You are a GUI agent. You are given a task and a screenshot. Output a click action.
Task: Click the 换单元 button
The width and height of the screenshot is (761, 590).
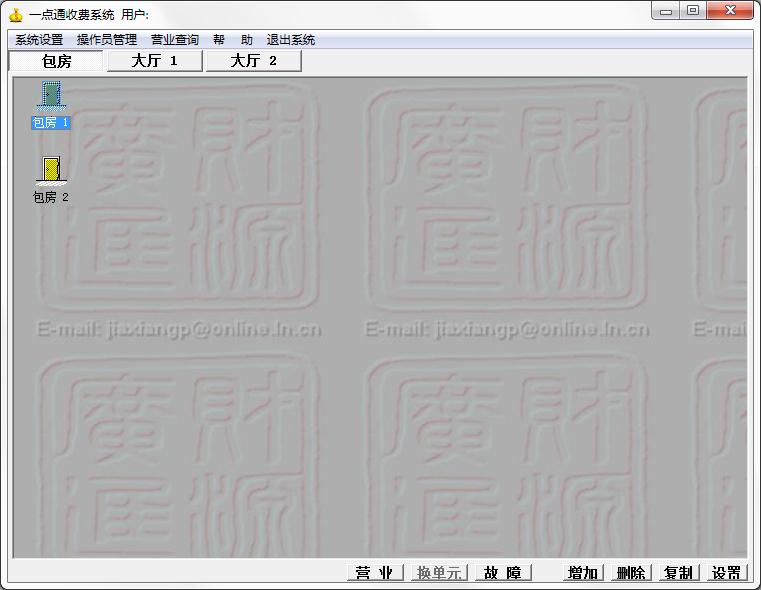tap(439, 573)
